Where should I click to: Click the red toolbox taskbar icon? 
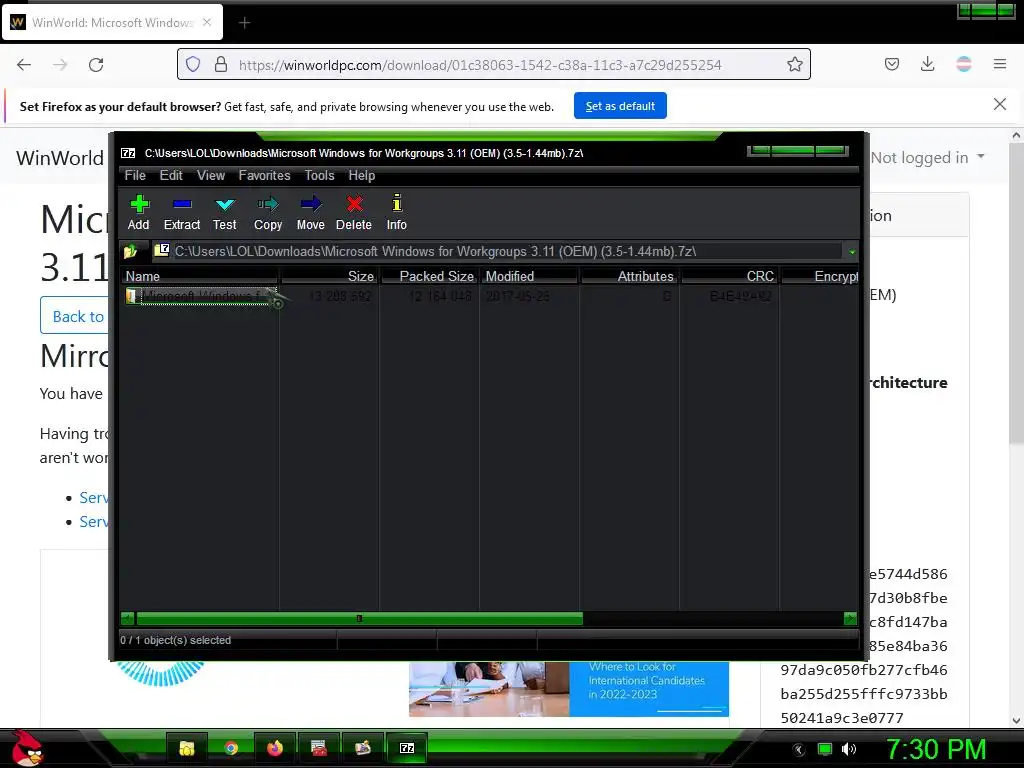(x=319, y=748)
